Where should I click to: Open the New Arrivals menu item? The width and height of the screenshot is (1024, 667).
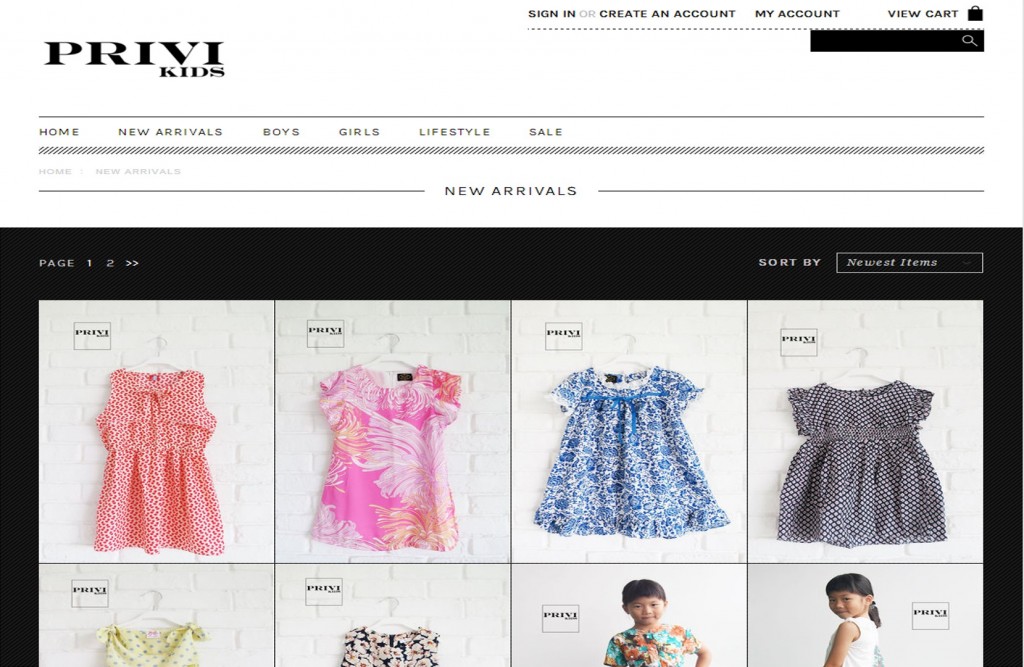(x=170, y=132)
